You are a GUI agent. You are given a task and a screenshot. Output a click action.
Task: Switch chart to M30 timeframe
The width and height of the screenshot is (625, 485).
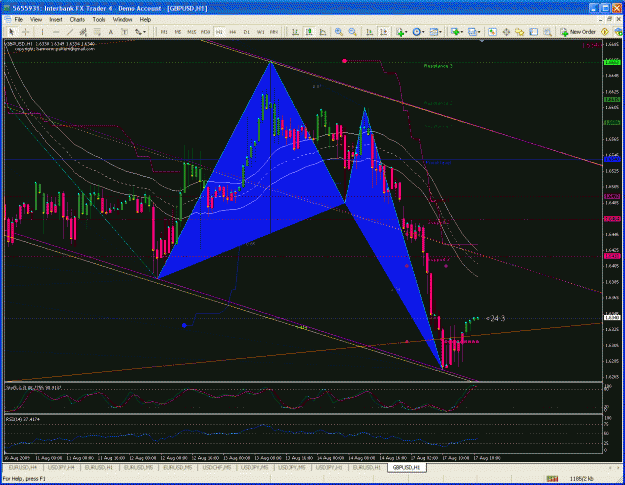[205, 32]
